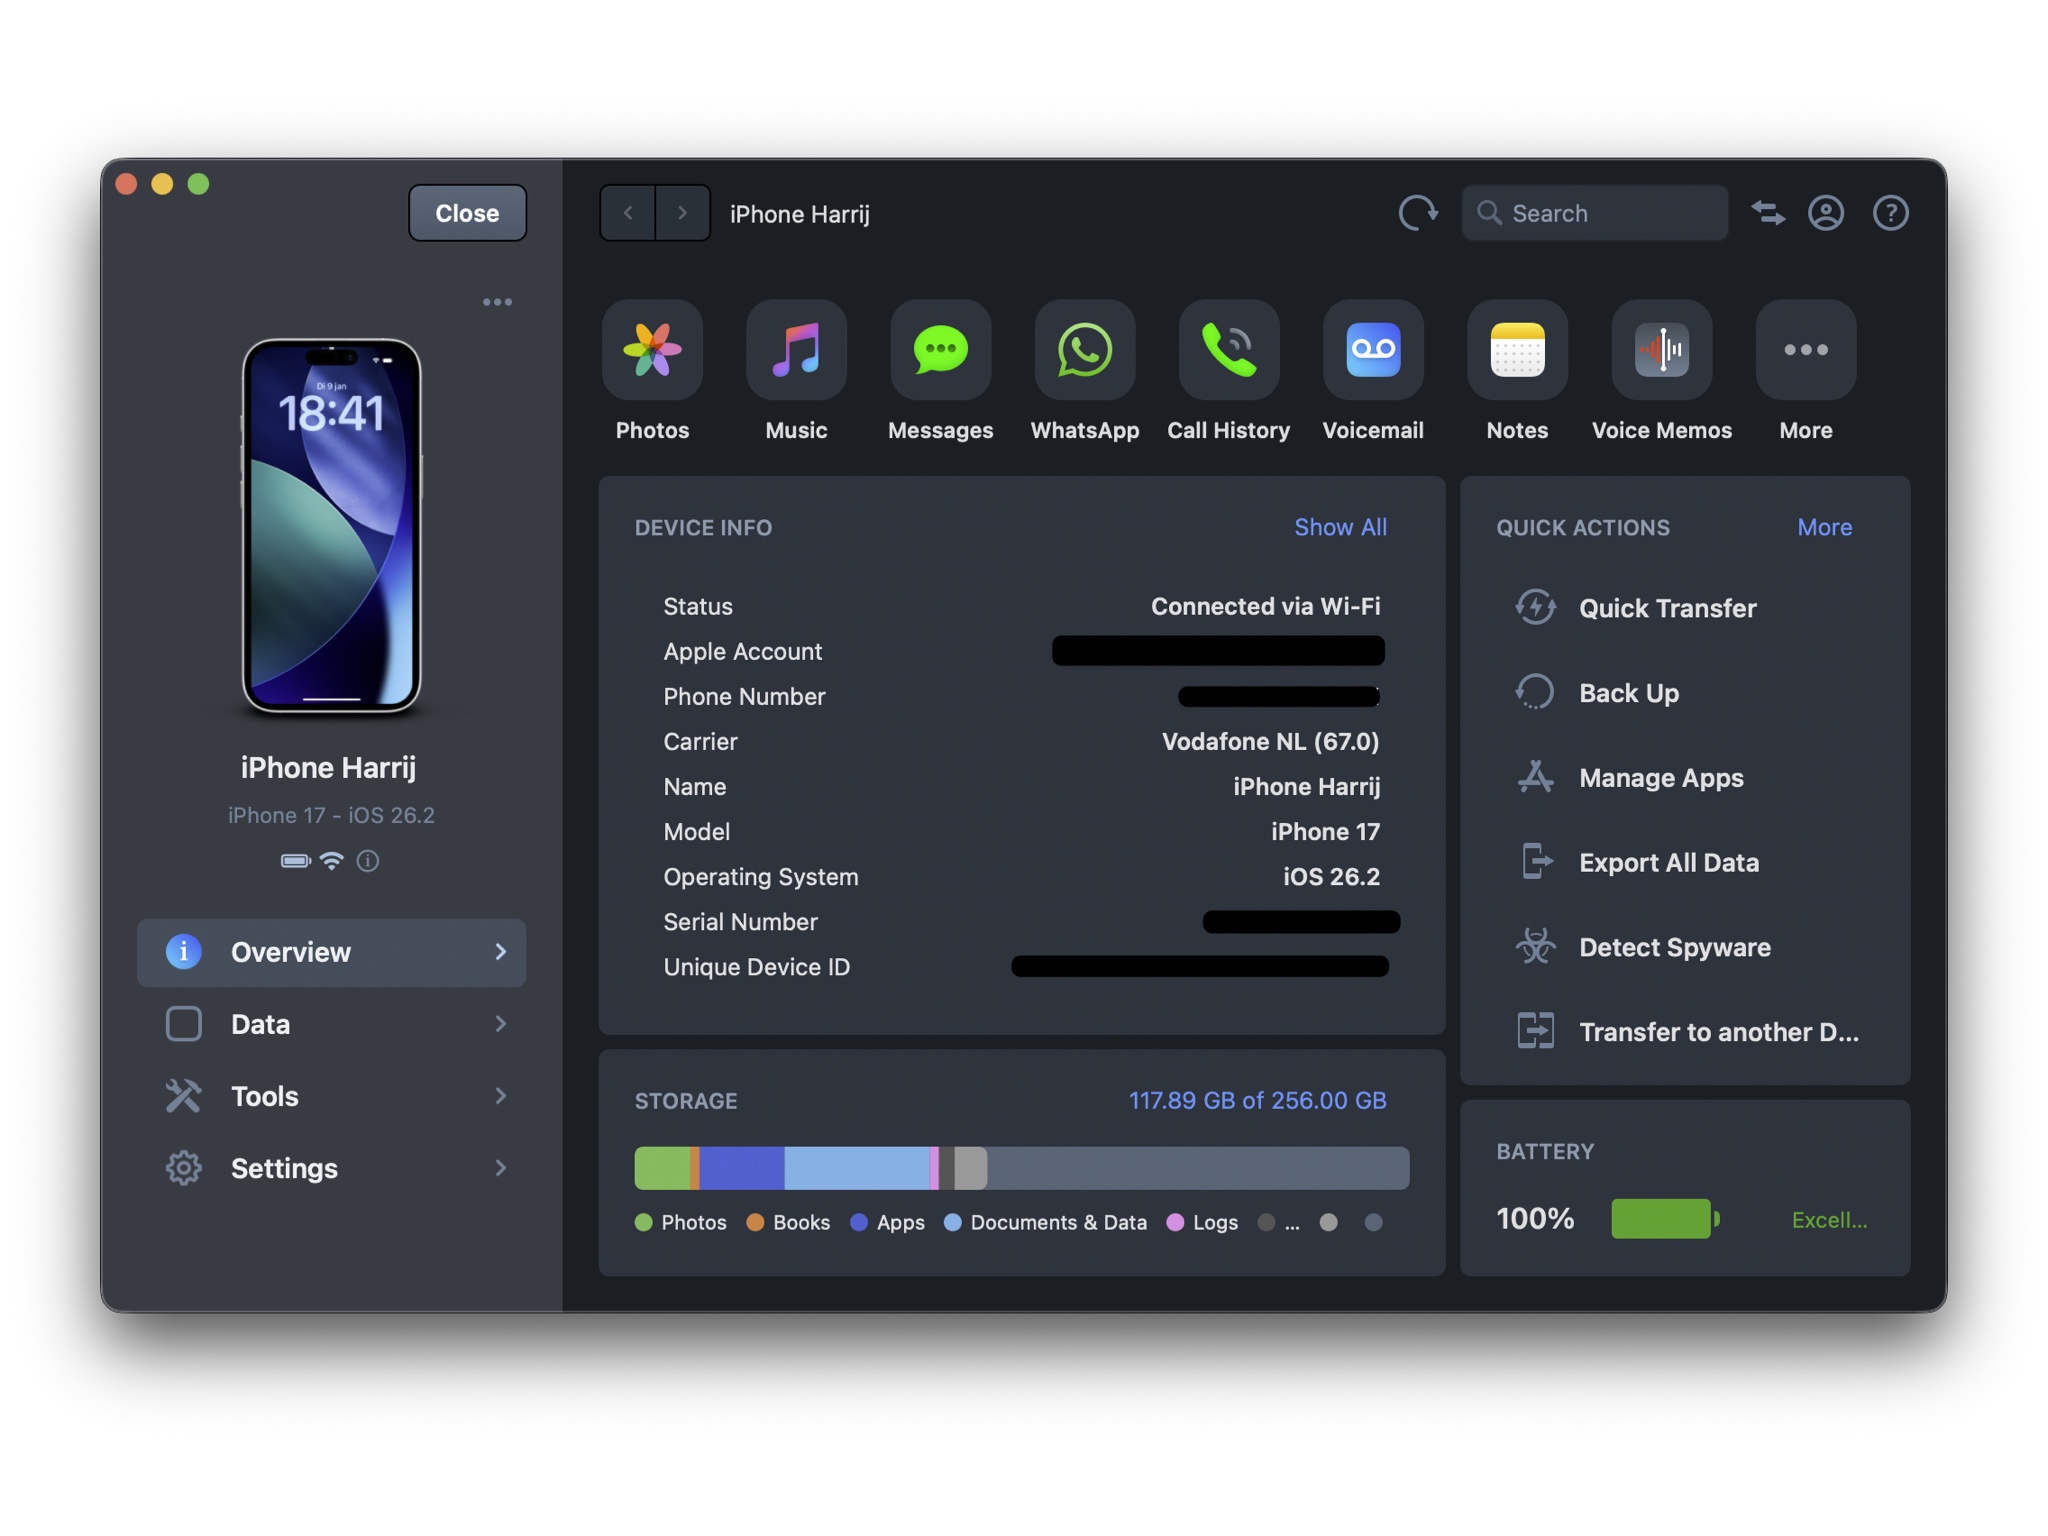Viewport: 2048px width, 1536px height.
Task: Start Quick Transfer
Action: [x=1636, y=608]
